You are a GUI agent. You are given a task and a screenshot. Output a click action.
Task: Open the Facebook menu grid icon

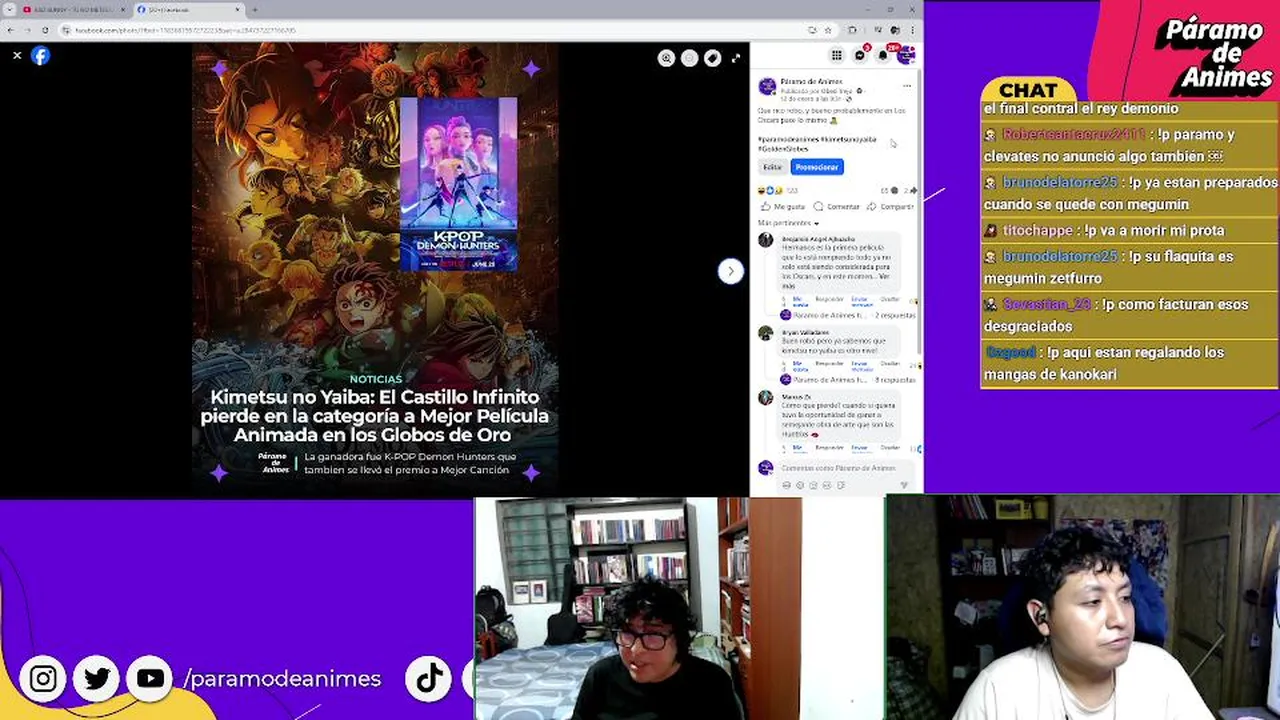(837, 55)
